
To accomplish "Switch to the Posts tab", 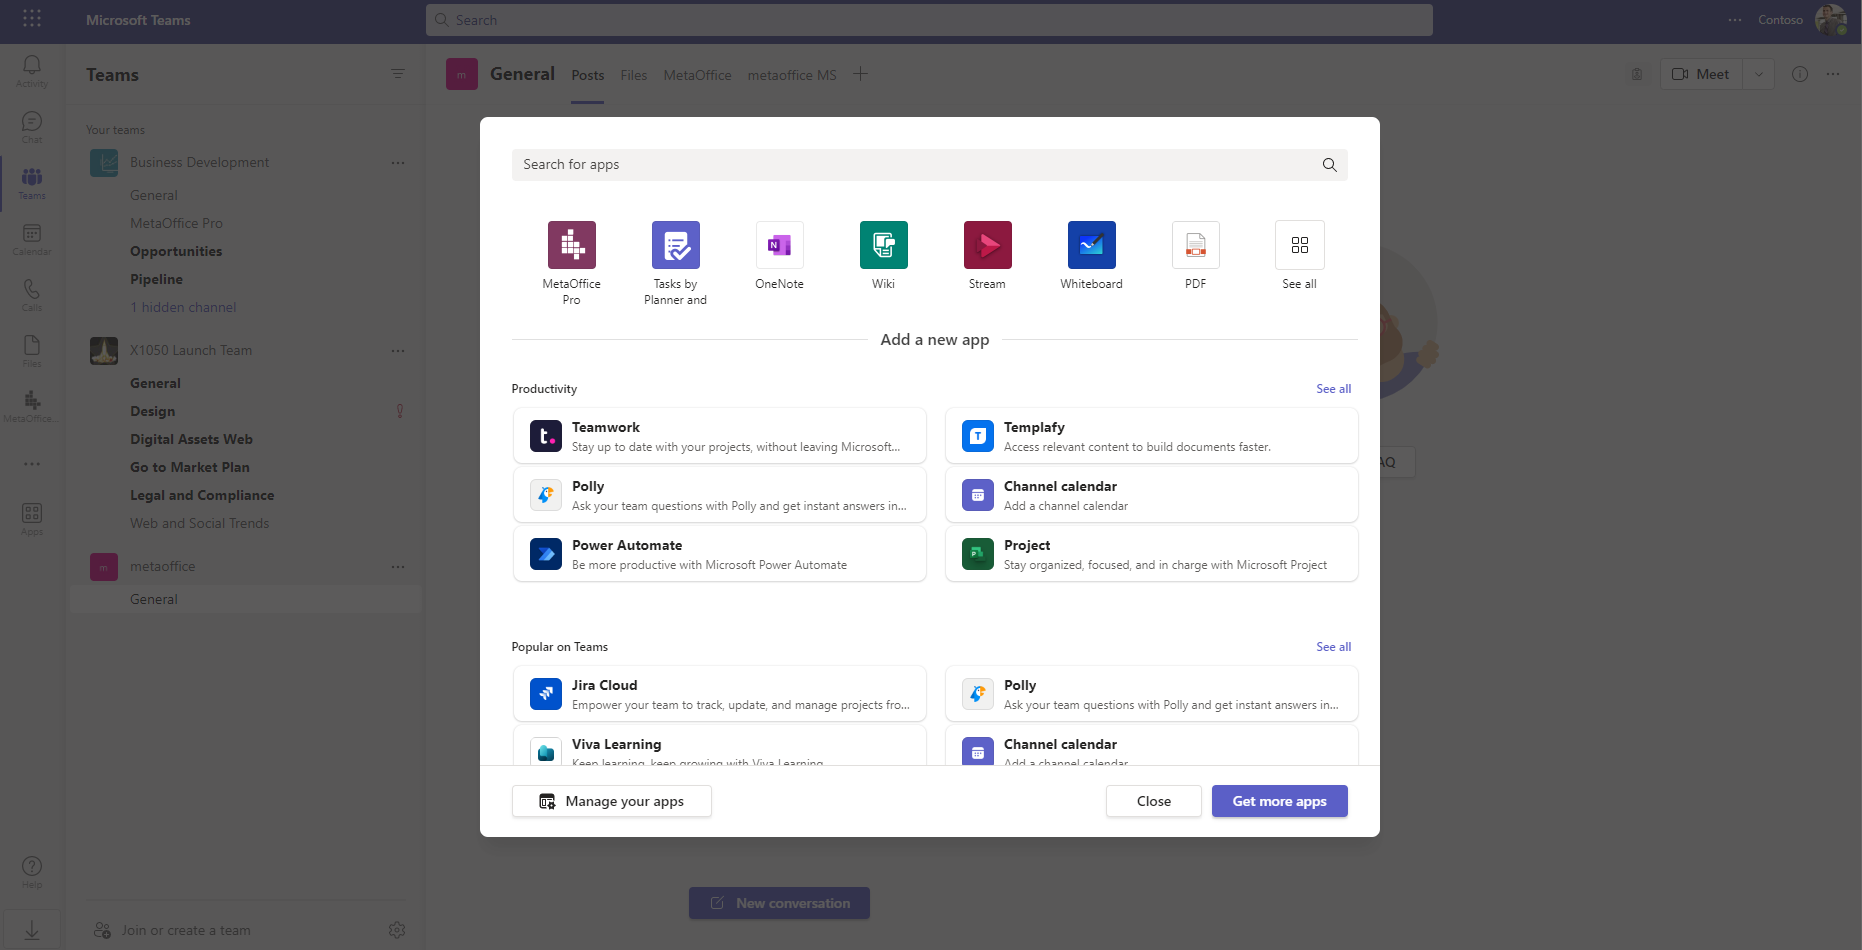I will (x=588, y=75).
